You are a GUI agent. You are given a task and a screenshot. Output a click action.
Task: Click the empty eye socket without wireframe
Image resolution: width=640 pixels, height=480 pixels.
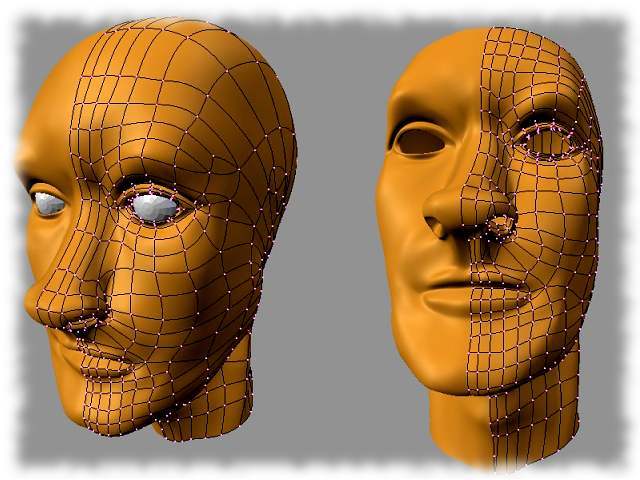[x=420, y=141]
